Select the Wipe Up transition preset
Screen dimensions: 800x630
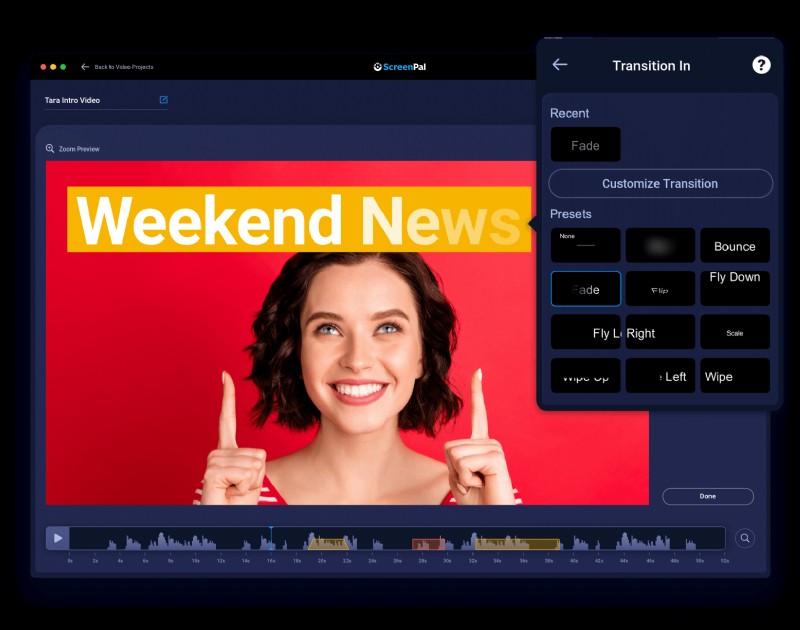tap(585, 376)
